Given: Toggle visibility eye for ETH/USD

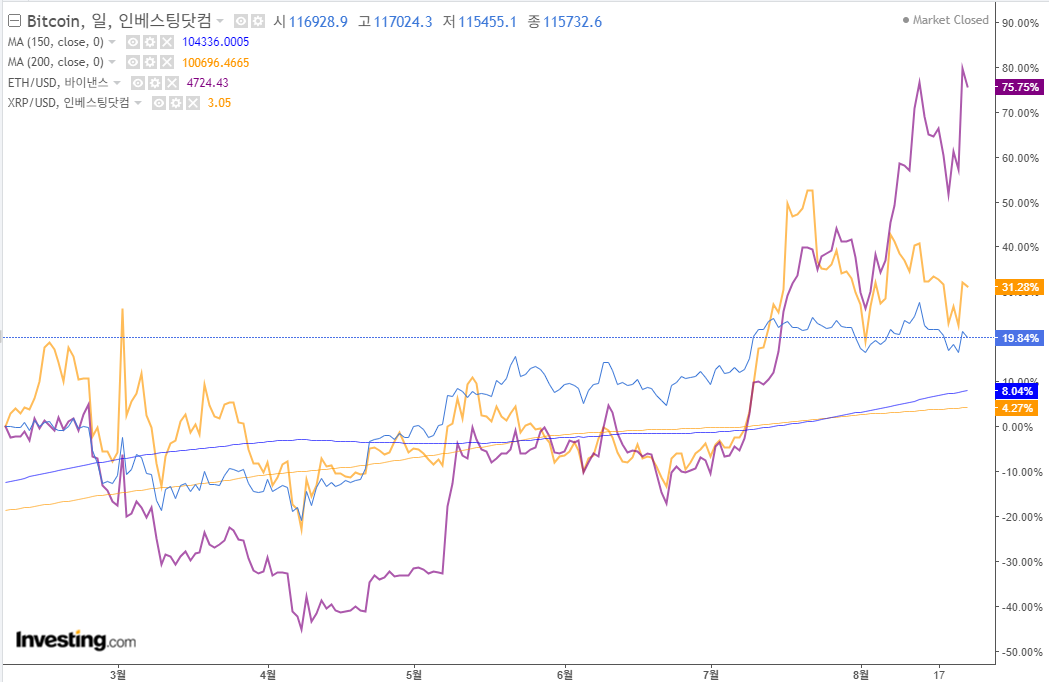Looking at the screenshot, I should [x=138, y=83].
